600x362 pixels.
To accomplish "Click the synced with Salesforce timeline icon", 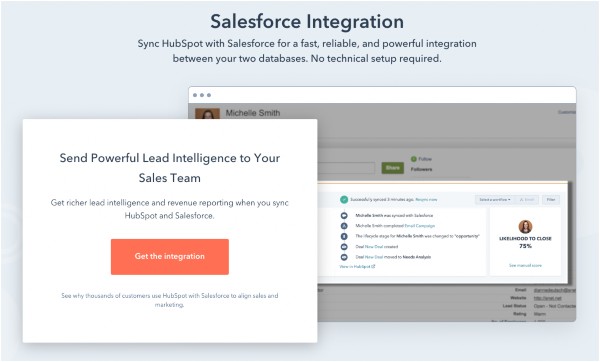I will tap(344, 216).
